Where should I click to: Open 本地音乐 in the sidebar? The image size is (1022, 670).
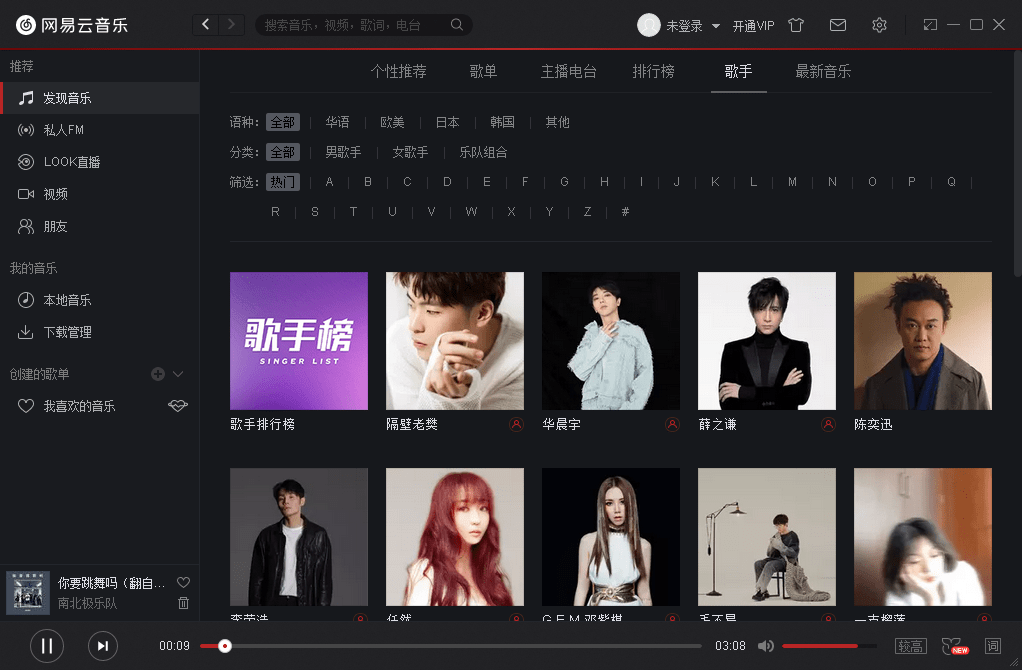(x=100, y=300)
